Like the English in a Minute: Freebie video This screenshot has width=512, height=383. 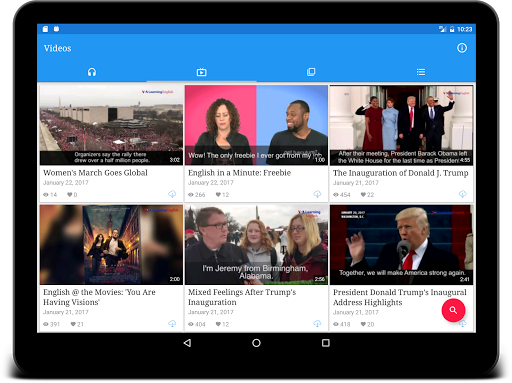218,194
